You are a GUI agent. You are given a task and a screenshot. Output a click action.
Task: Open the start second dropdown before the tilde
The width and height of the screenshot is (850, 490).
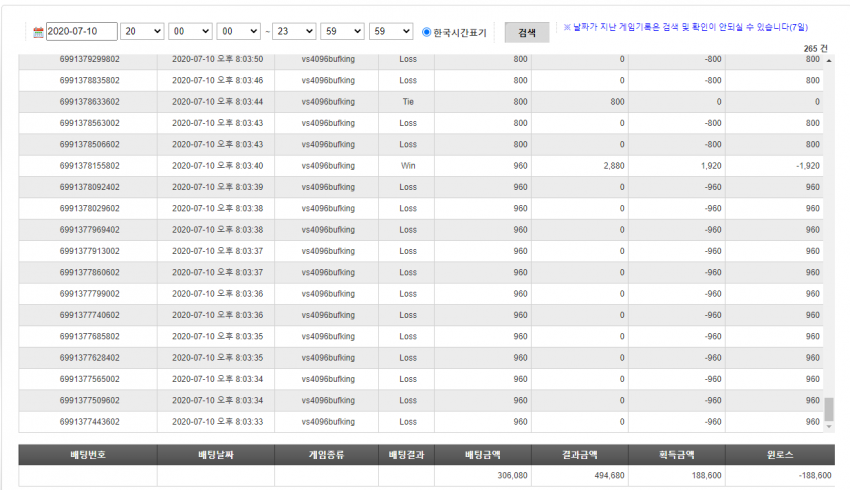pyautogui.click(x=239, y=31)
